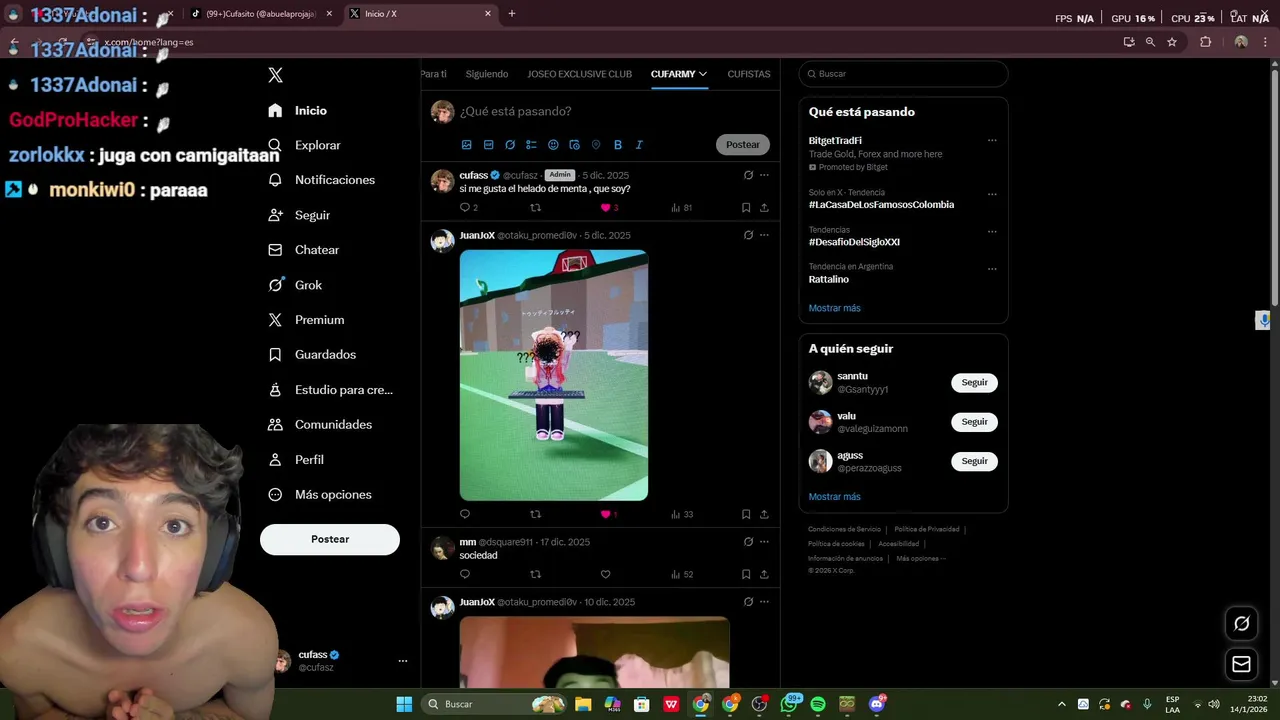Reply to the mm 'sociedad' post
This screenshot has width=1280, height=720.
(464, 574)
